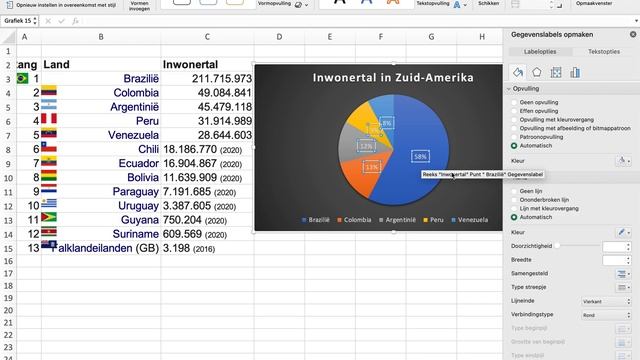The image size is (640, 360).
Task: Open the name box Grafiek 15 stepper
Action: pos(35,21)
